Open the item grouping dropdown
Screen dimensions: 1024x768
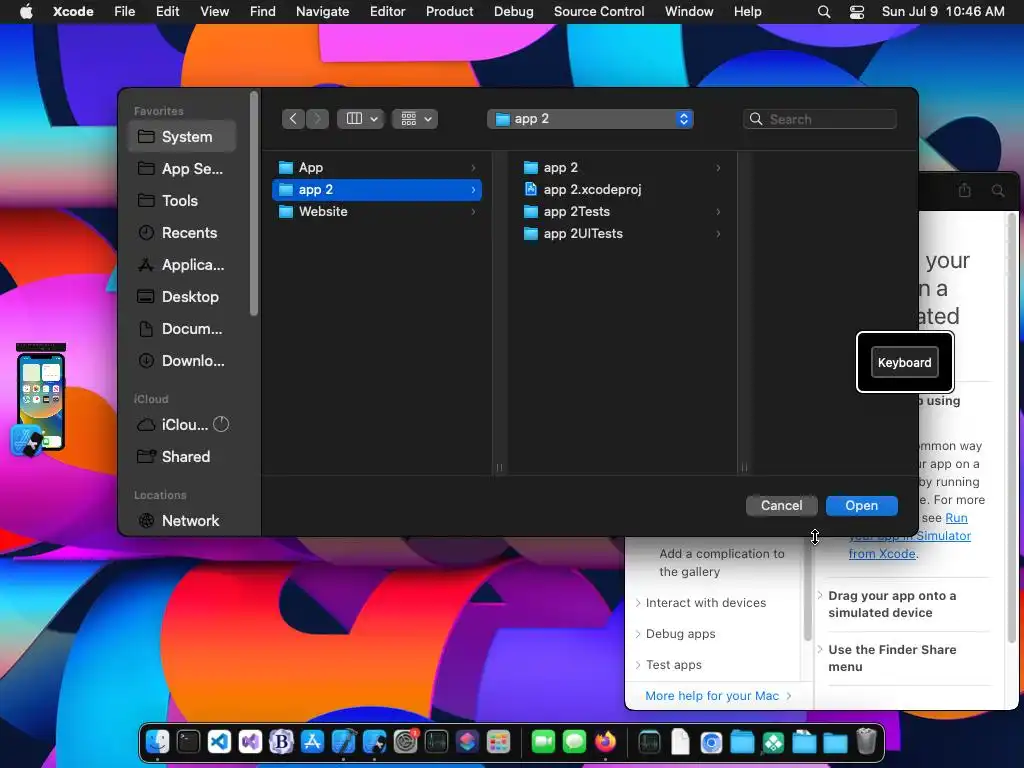[x=415, y=119]
